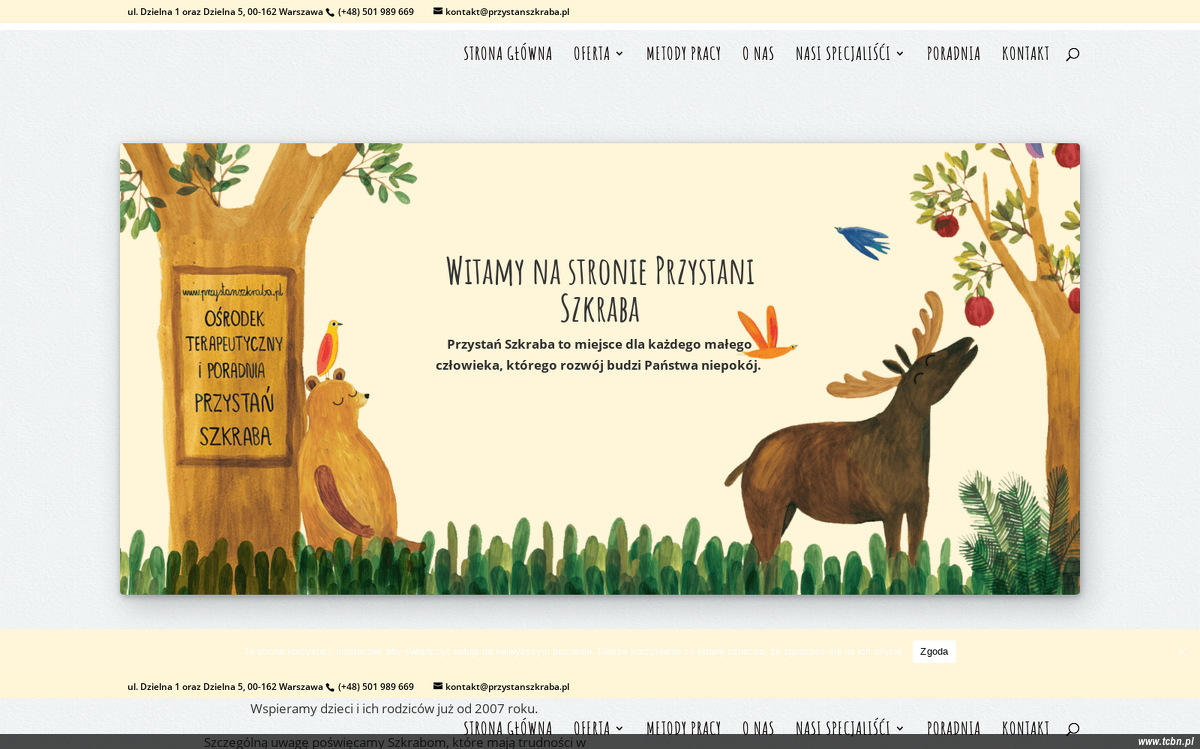Click the text "Wspieramy dzieci i ich rodziców"
The width and height of the screenshot is (1200, 749).
click(x=394, y=709)
